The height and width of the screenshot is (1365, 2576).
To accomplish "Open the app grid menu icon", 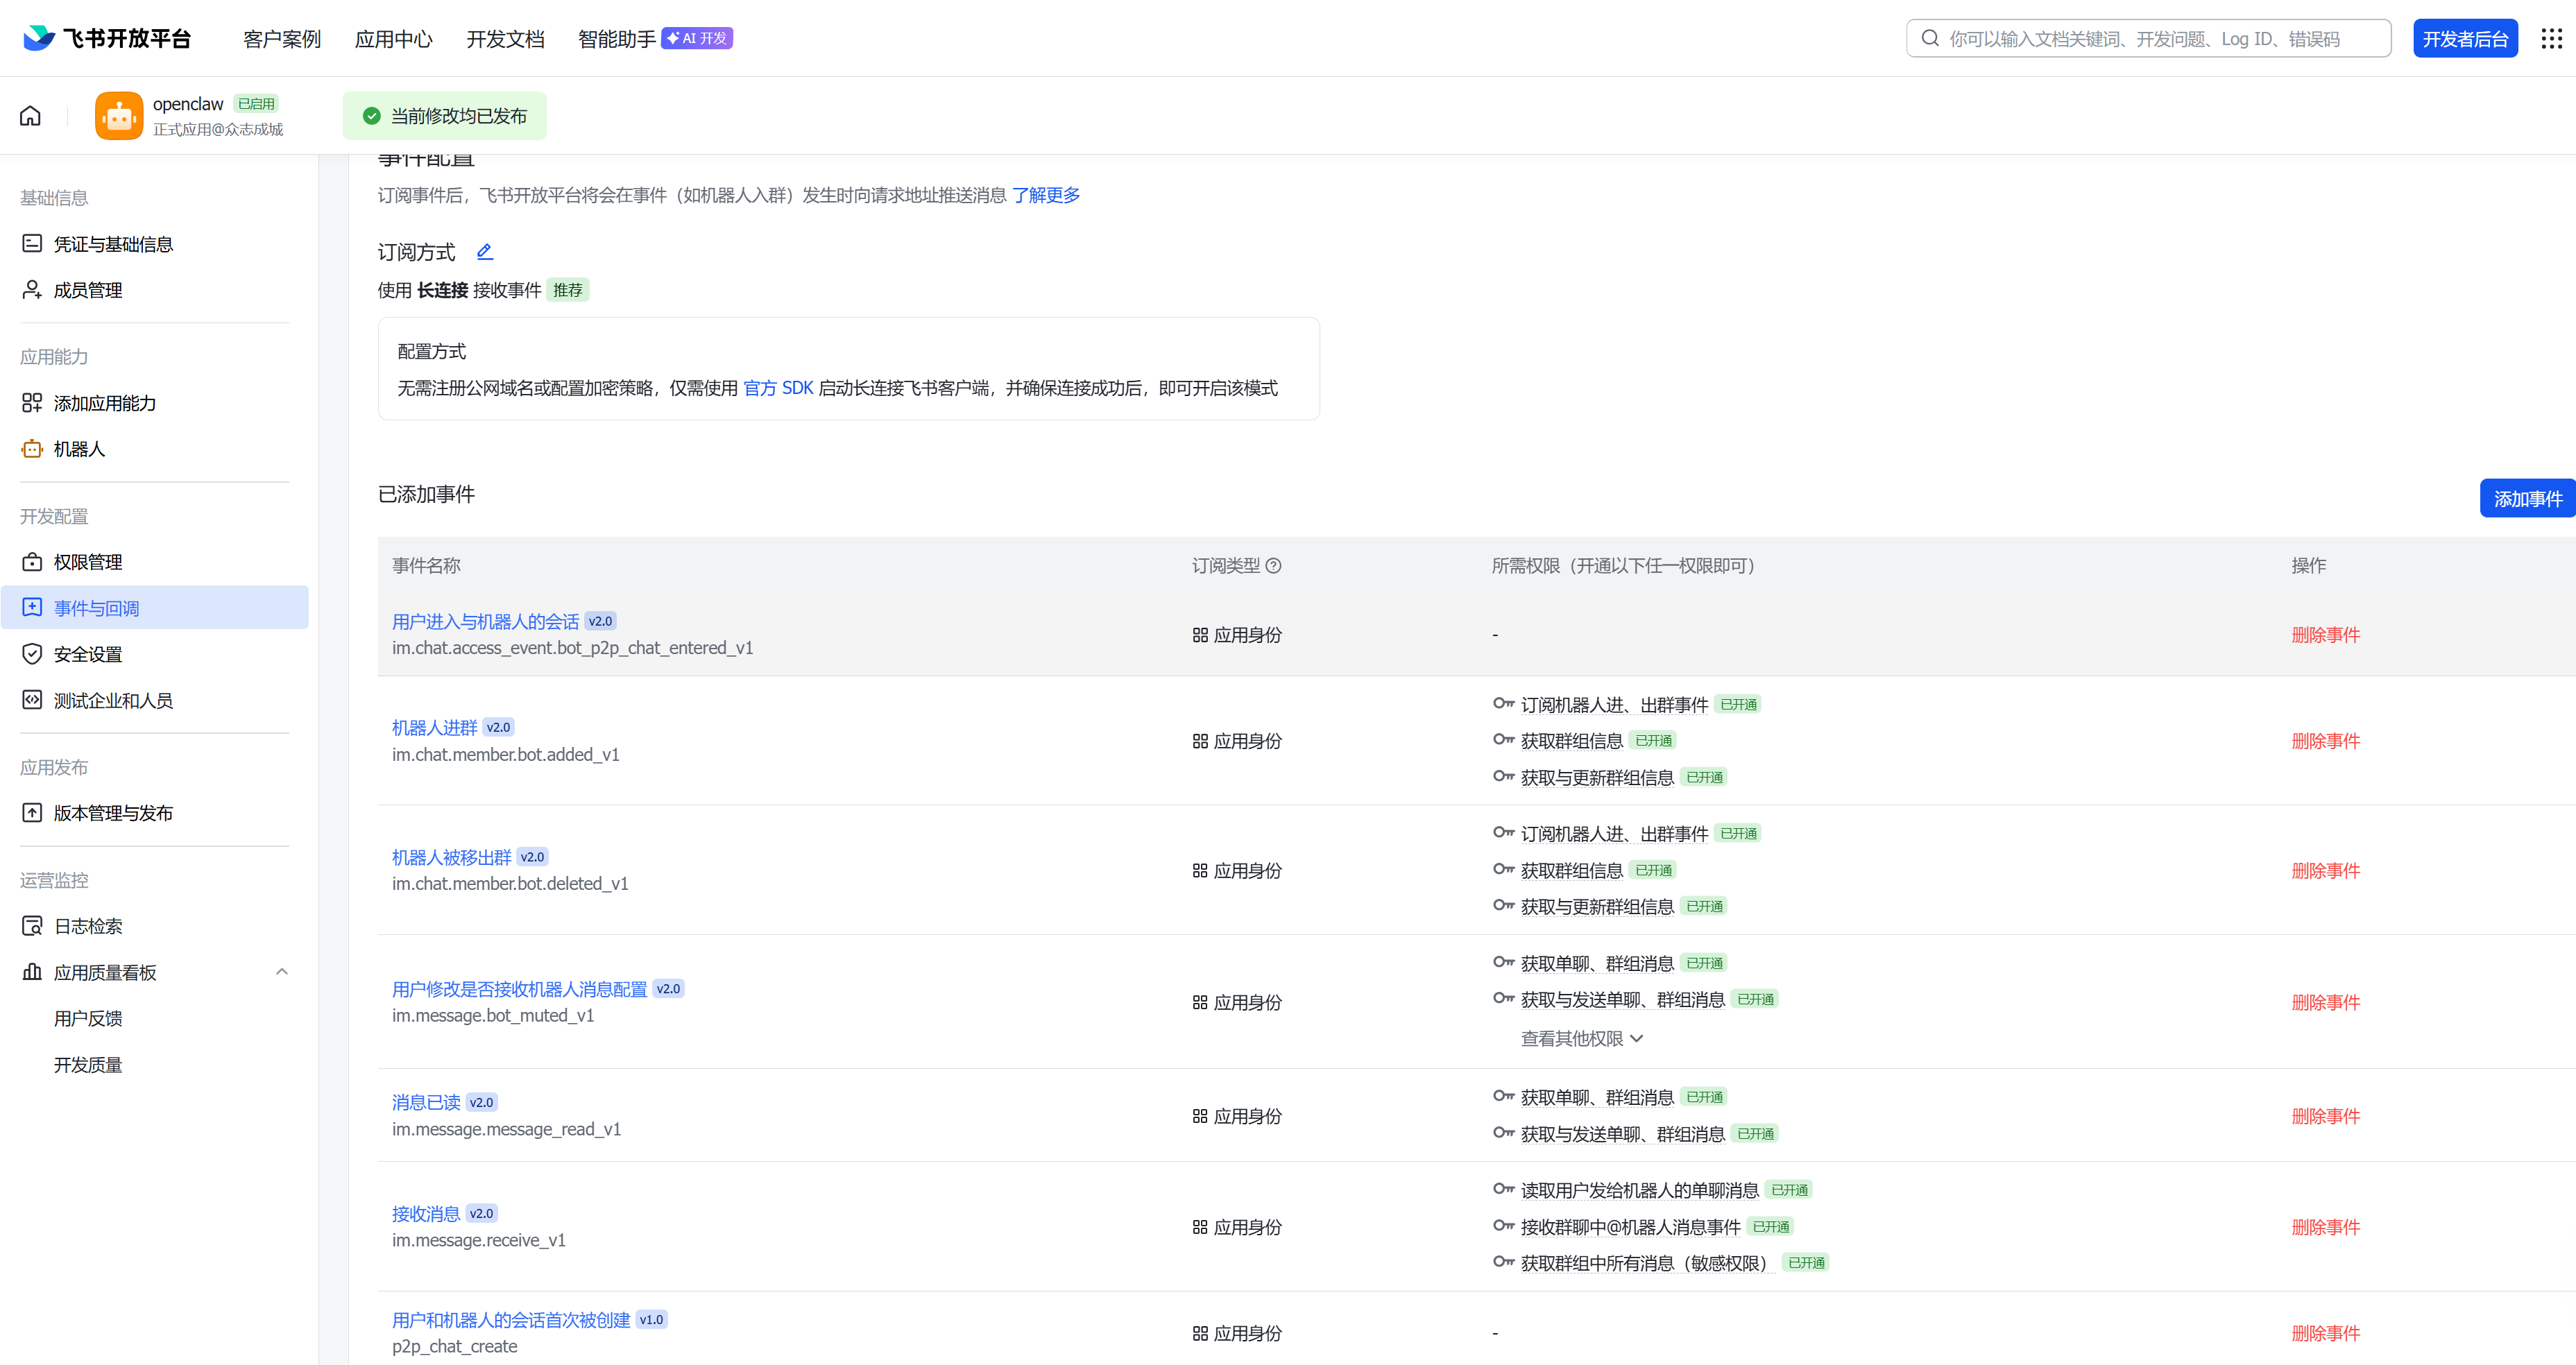I will [2551, 38].
